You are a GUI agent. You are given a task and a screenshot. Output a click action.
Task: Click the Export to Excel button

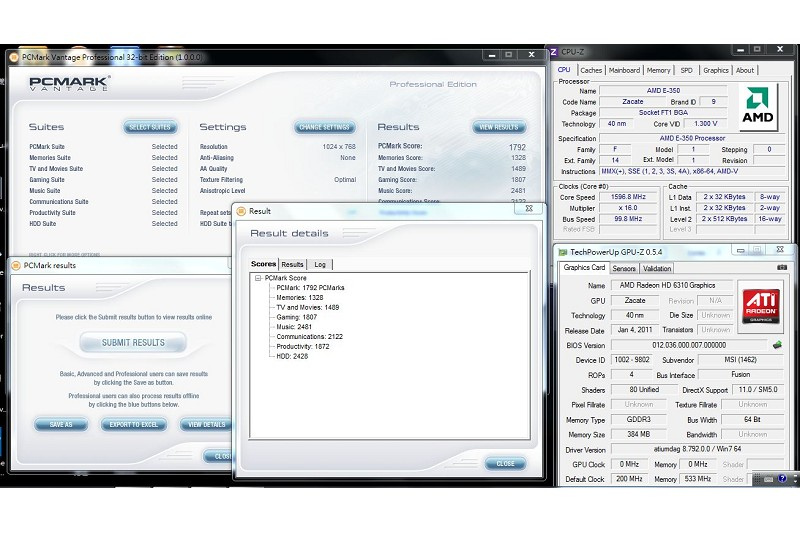[134, 424]
